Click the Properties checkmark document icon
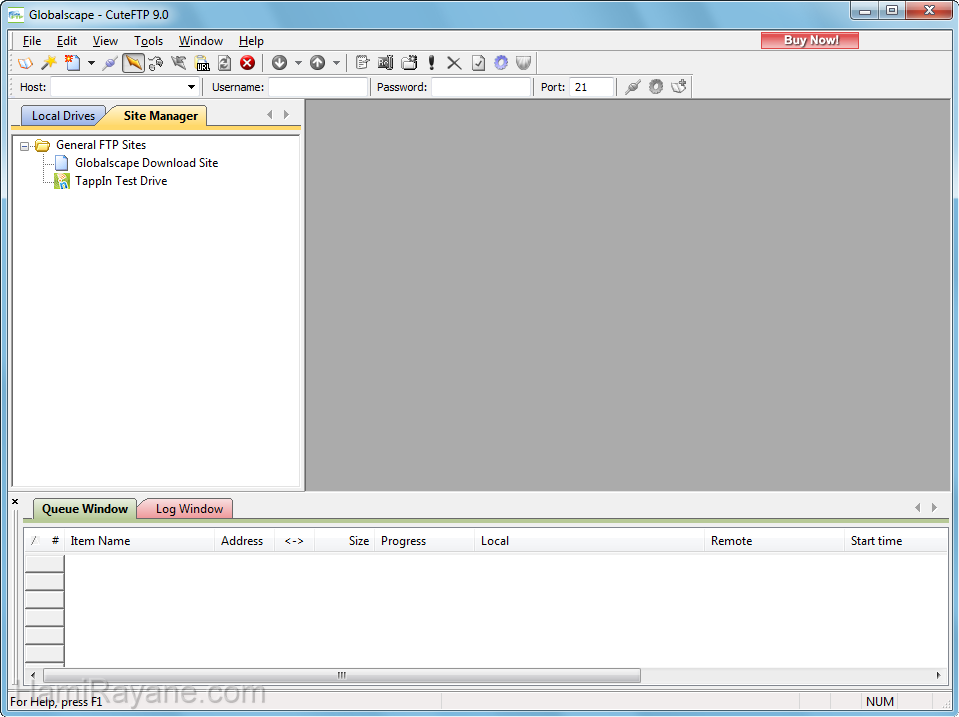The width and height of the screenshot is (959, 717). click(478, 62)
